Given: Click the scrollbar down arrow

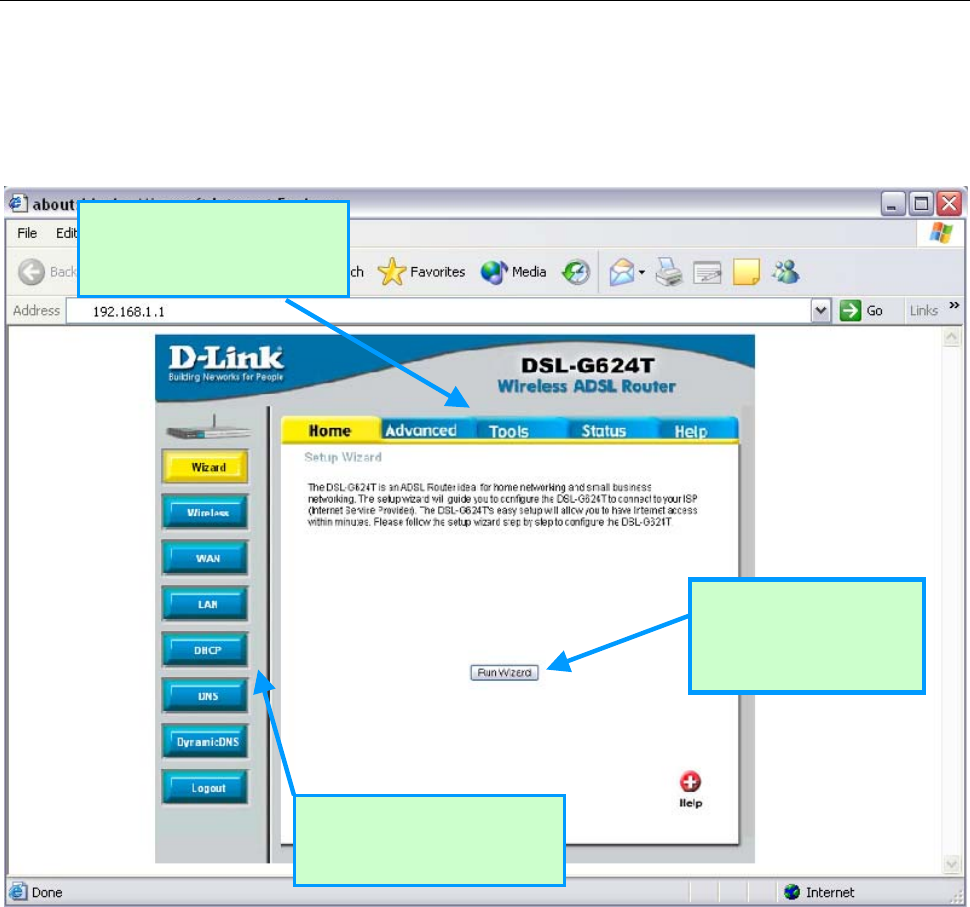Looking at the screenshot, I should click(x=951, y=864).
